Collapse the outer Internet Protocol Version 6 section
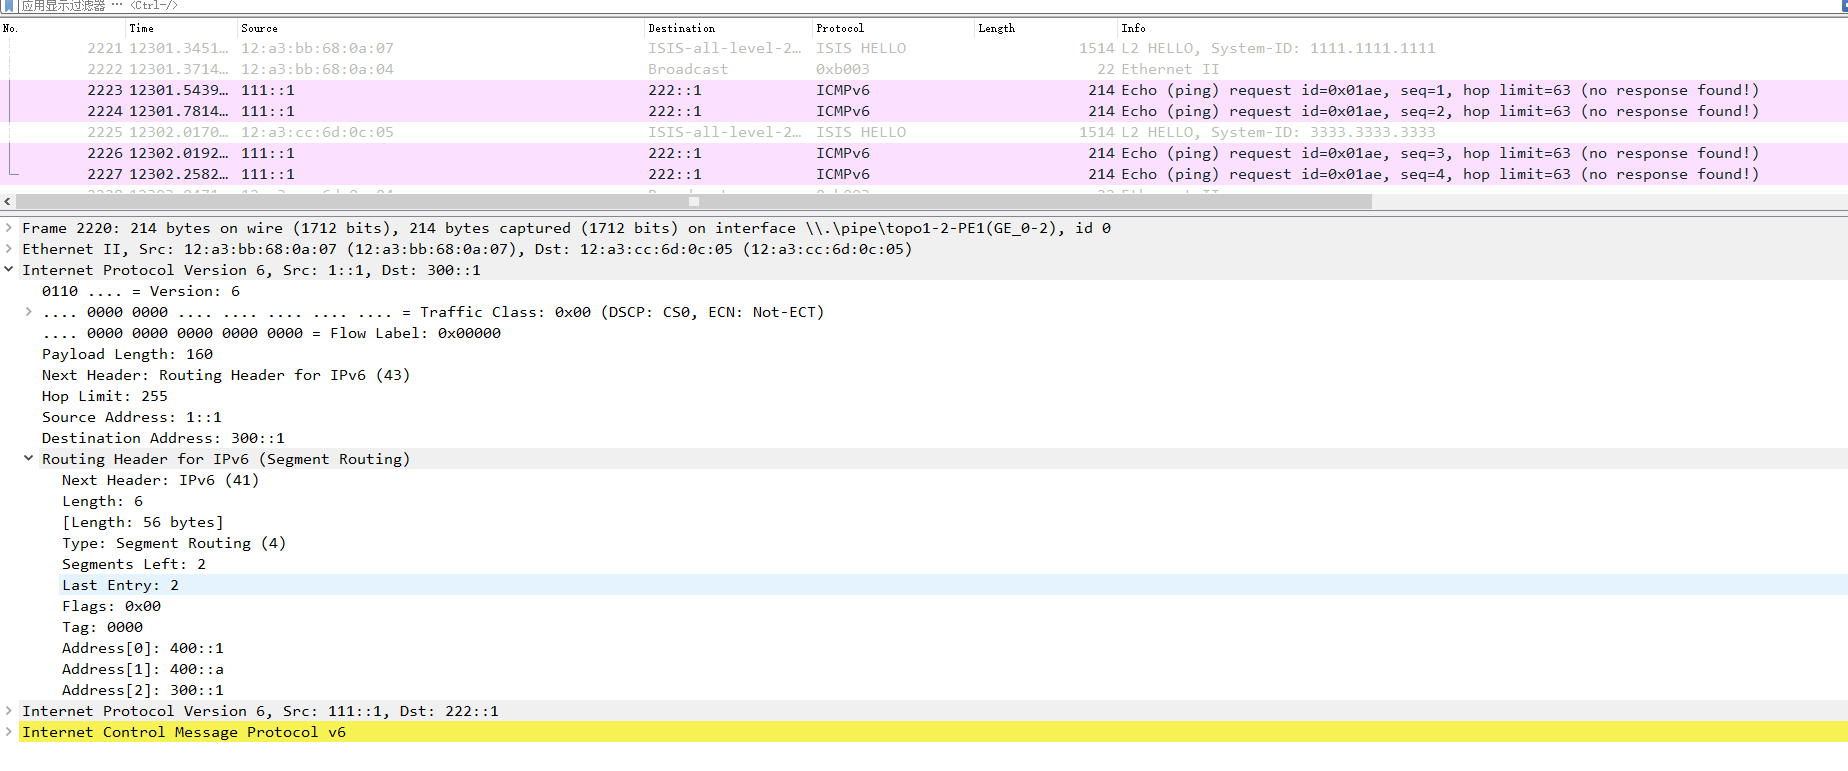 (9, 270)
